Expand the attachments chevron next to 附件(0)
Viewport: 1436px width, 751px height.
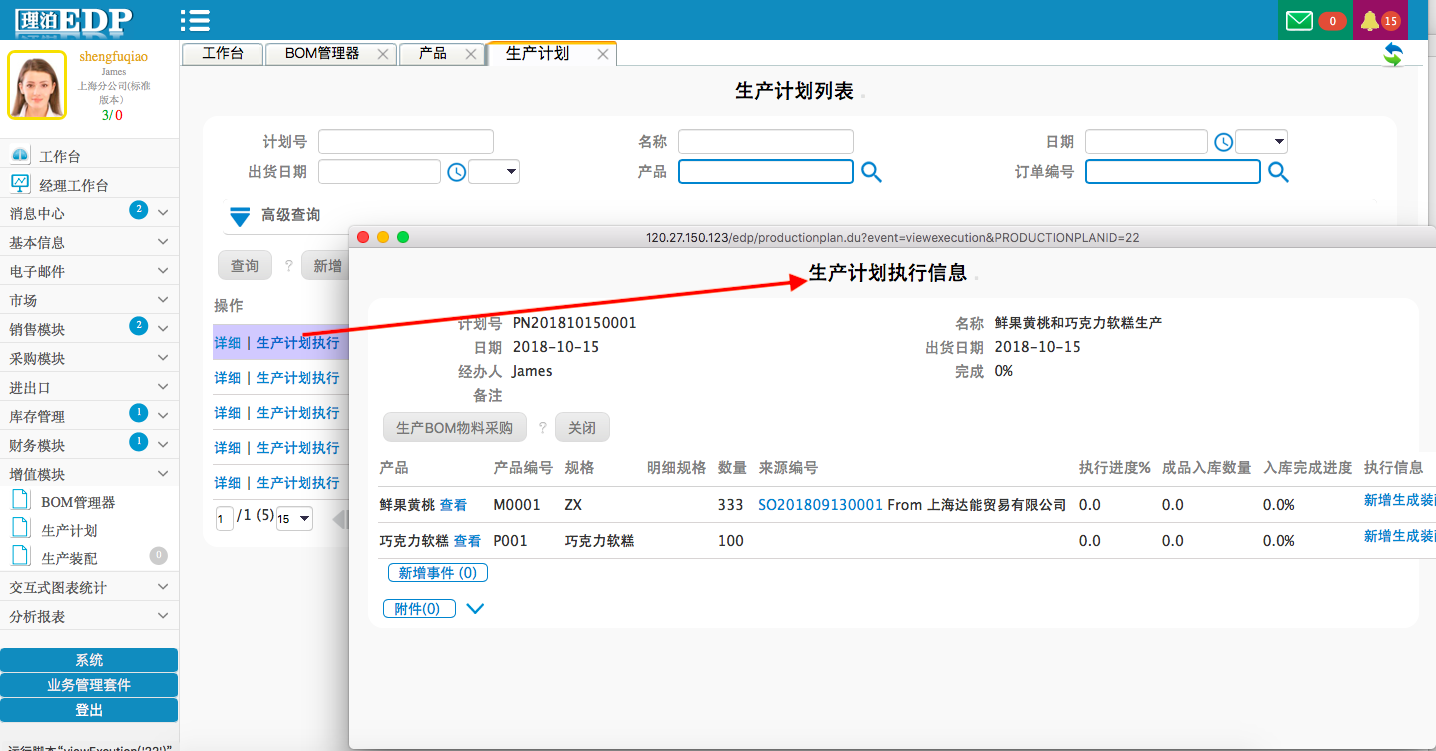coord(475,608)
